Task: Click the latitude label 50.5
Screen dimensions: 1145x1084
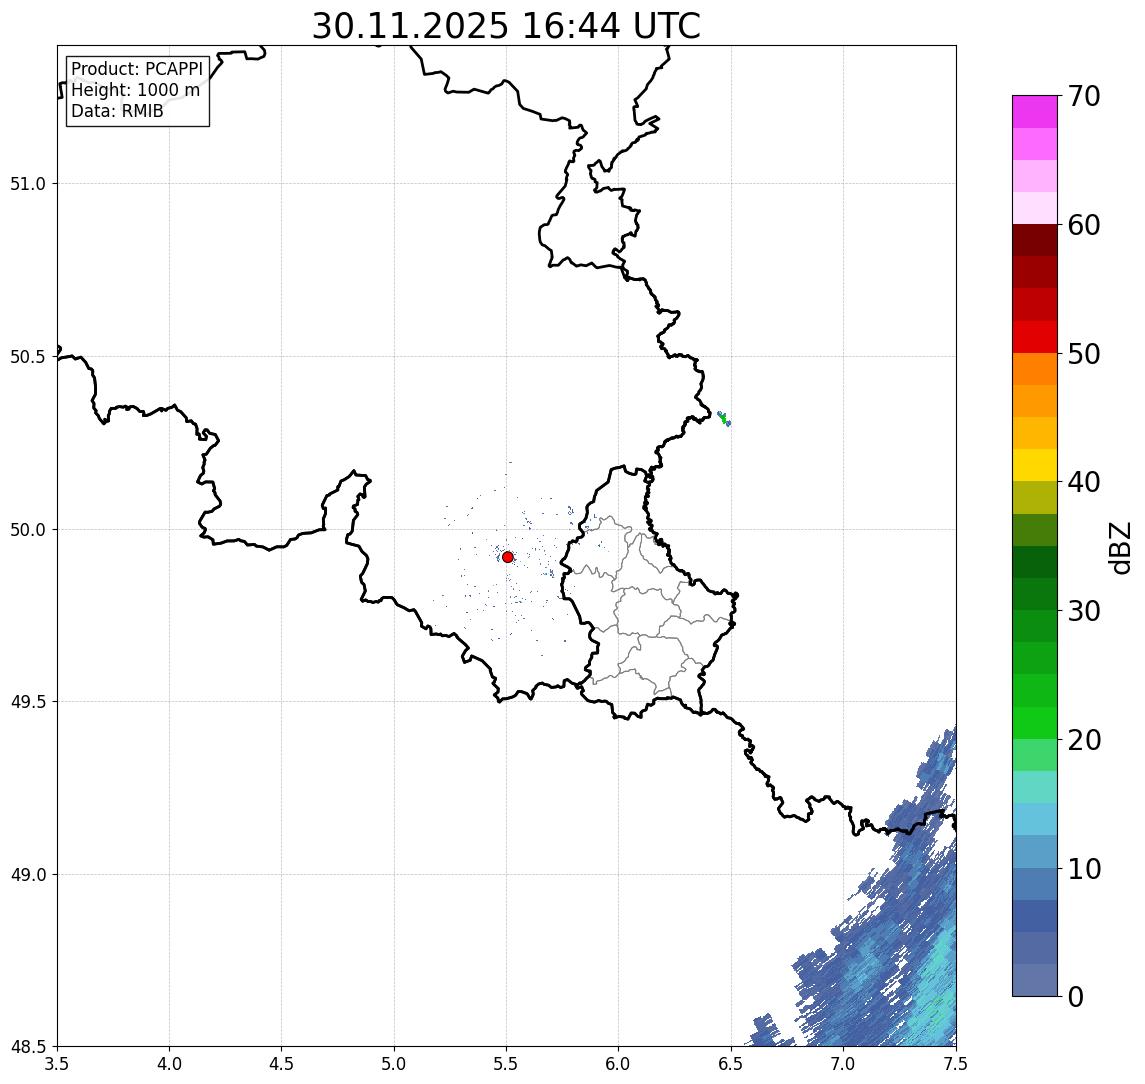Action: point(28,357)
